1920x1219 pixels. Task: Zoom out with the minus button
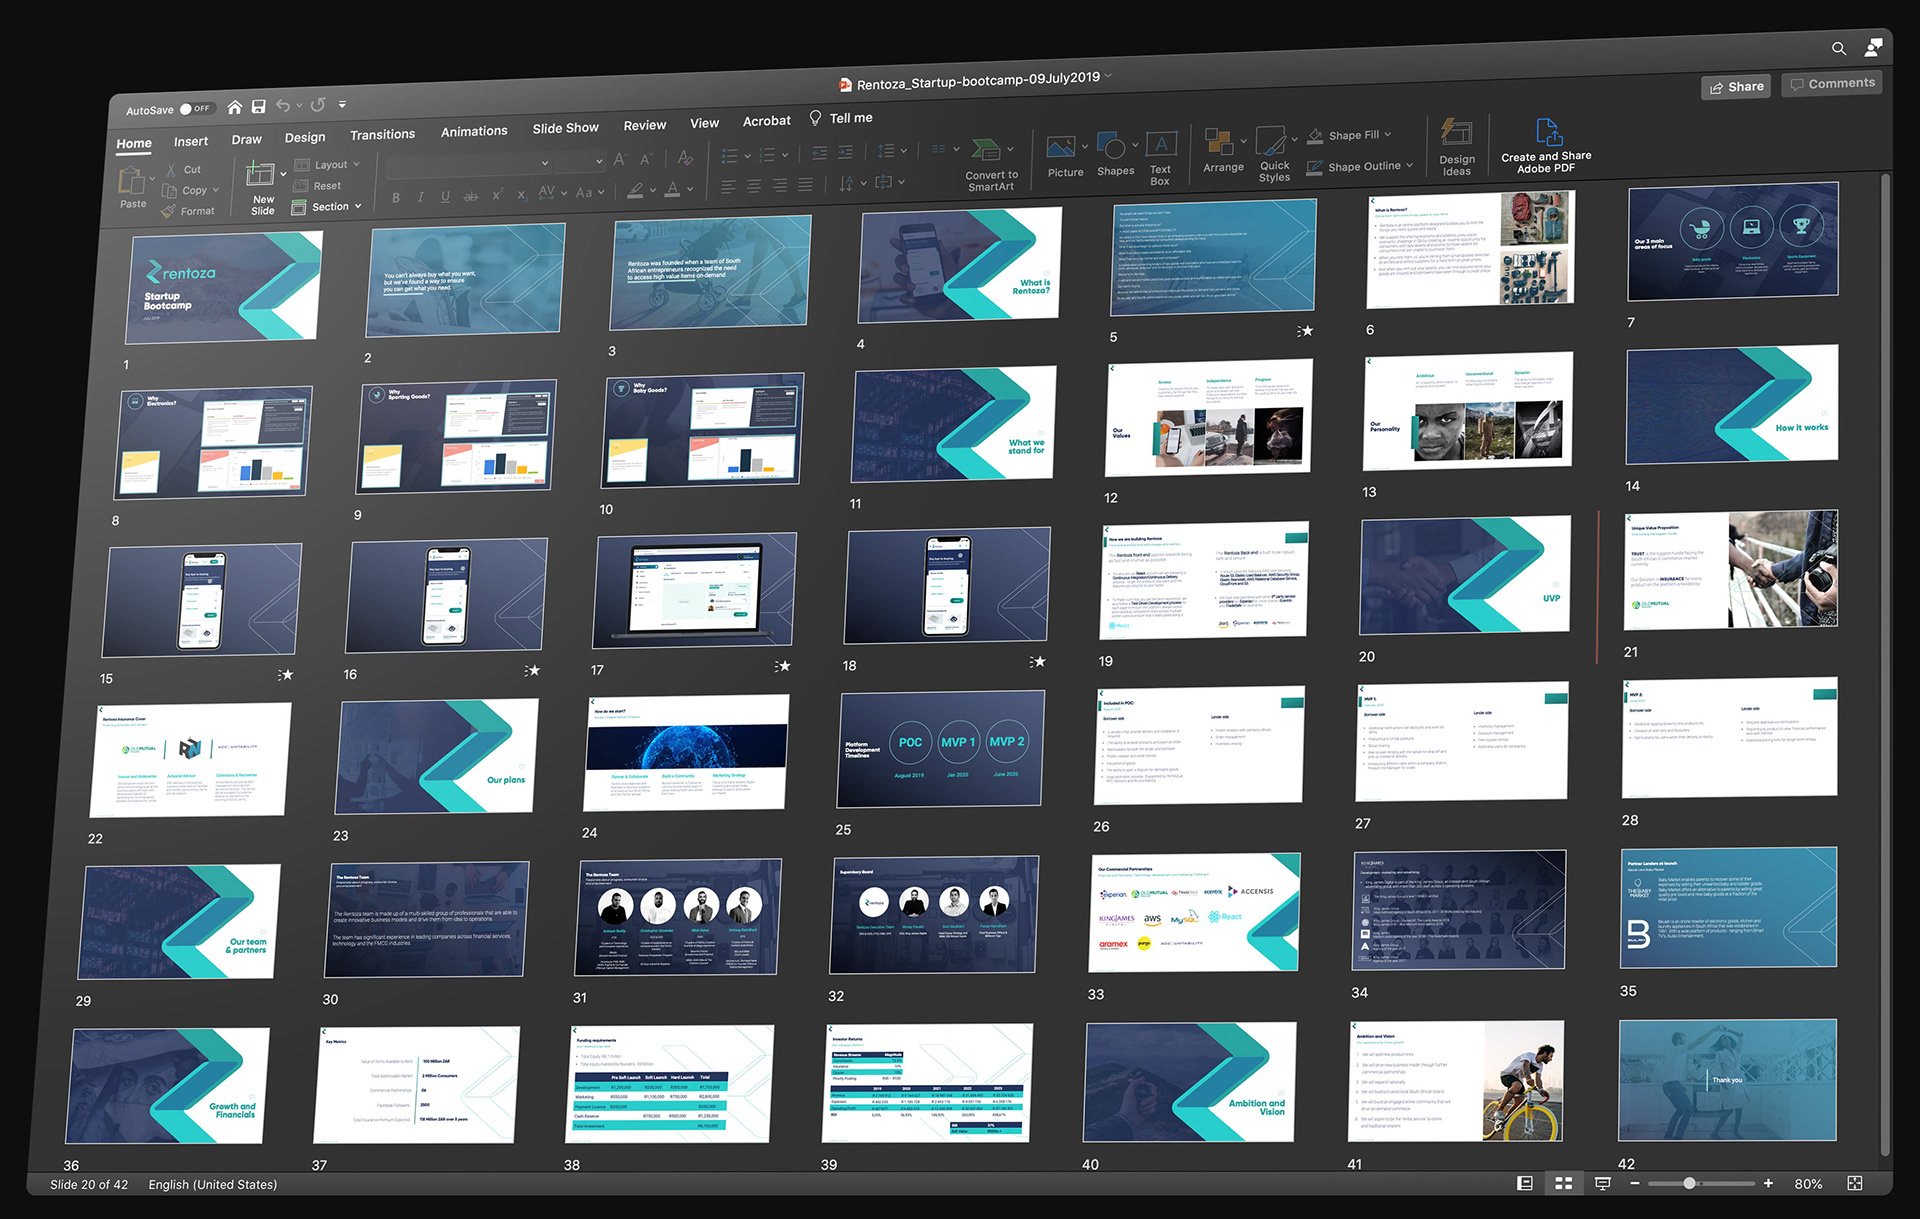[1635, 1183]
